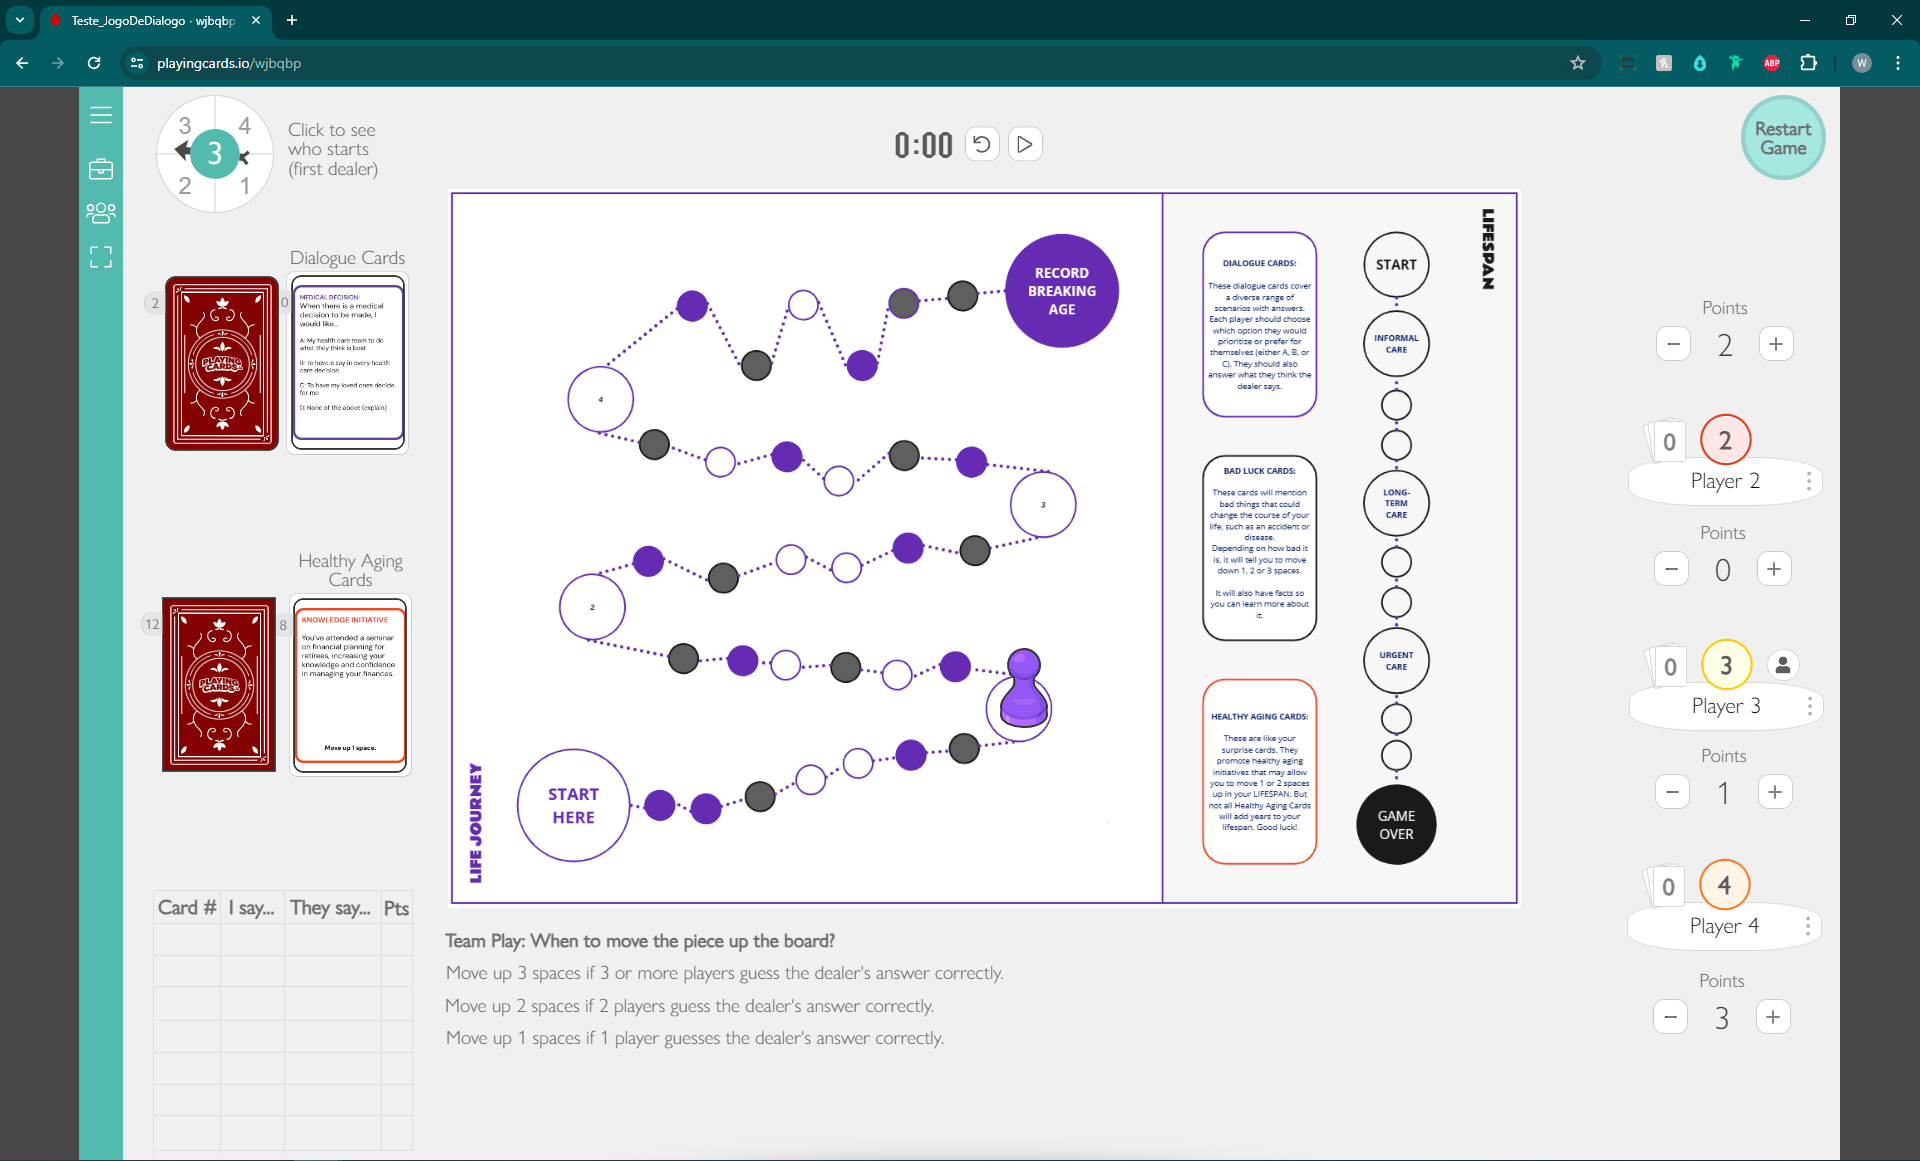Open the players group icon
The height and width of the screenshot is (1161, 1920).
pyautogui.click(x=101, y=213)
